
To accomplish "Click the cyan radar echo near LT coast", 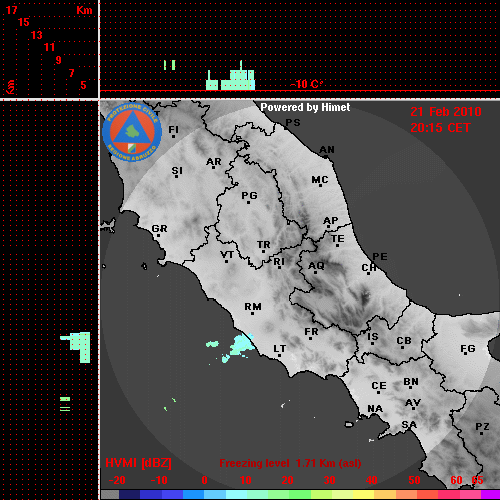I will point(242,345).
